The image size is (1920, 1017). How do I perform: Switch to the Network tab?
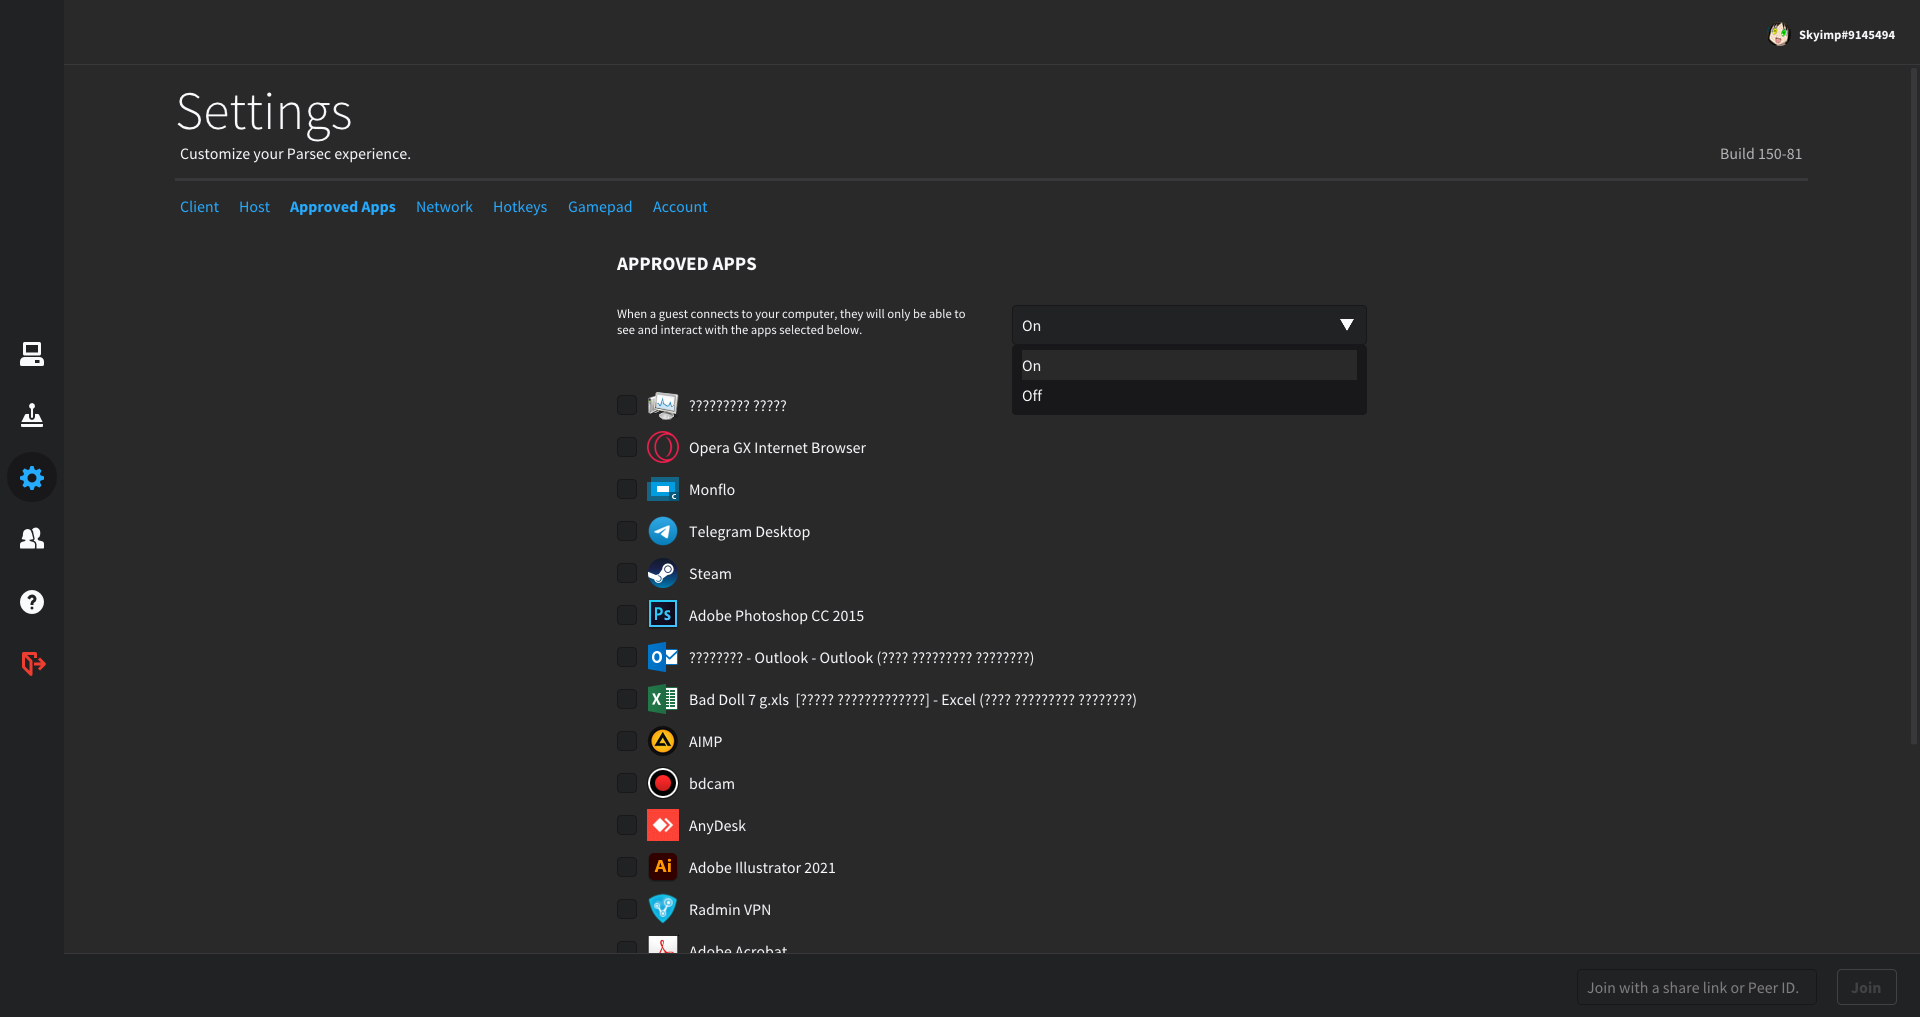click(x=444, y=207)
